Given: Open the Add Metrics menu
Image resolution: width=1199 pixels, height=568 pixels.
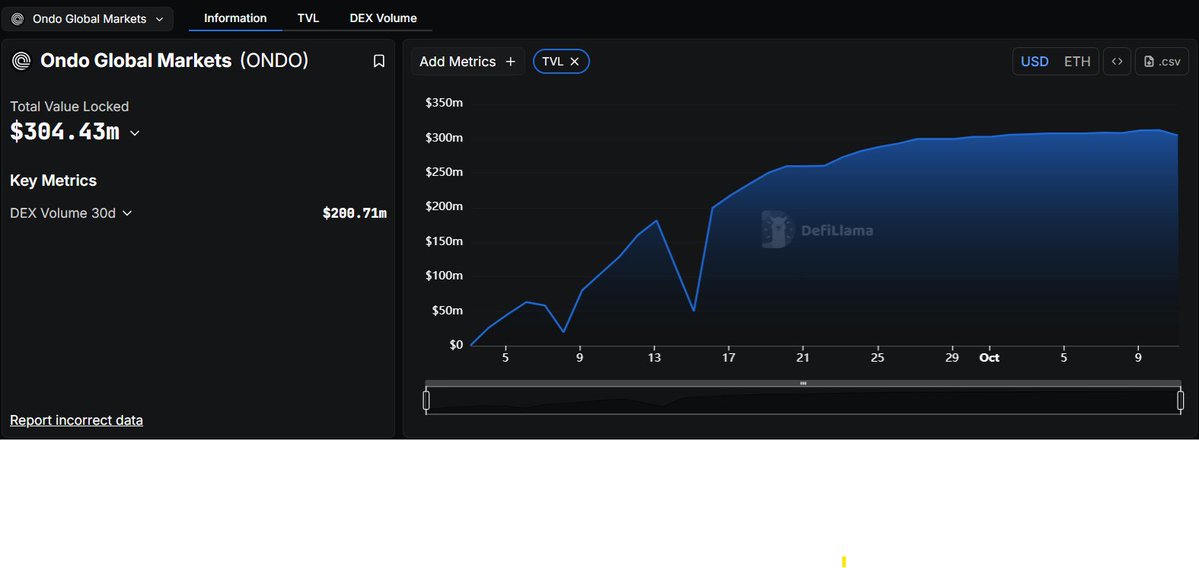Looking at the screenshot, I should click(468, 61).
